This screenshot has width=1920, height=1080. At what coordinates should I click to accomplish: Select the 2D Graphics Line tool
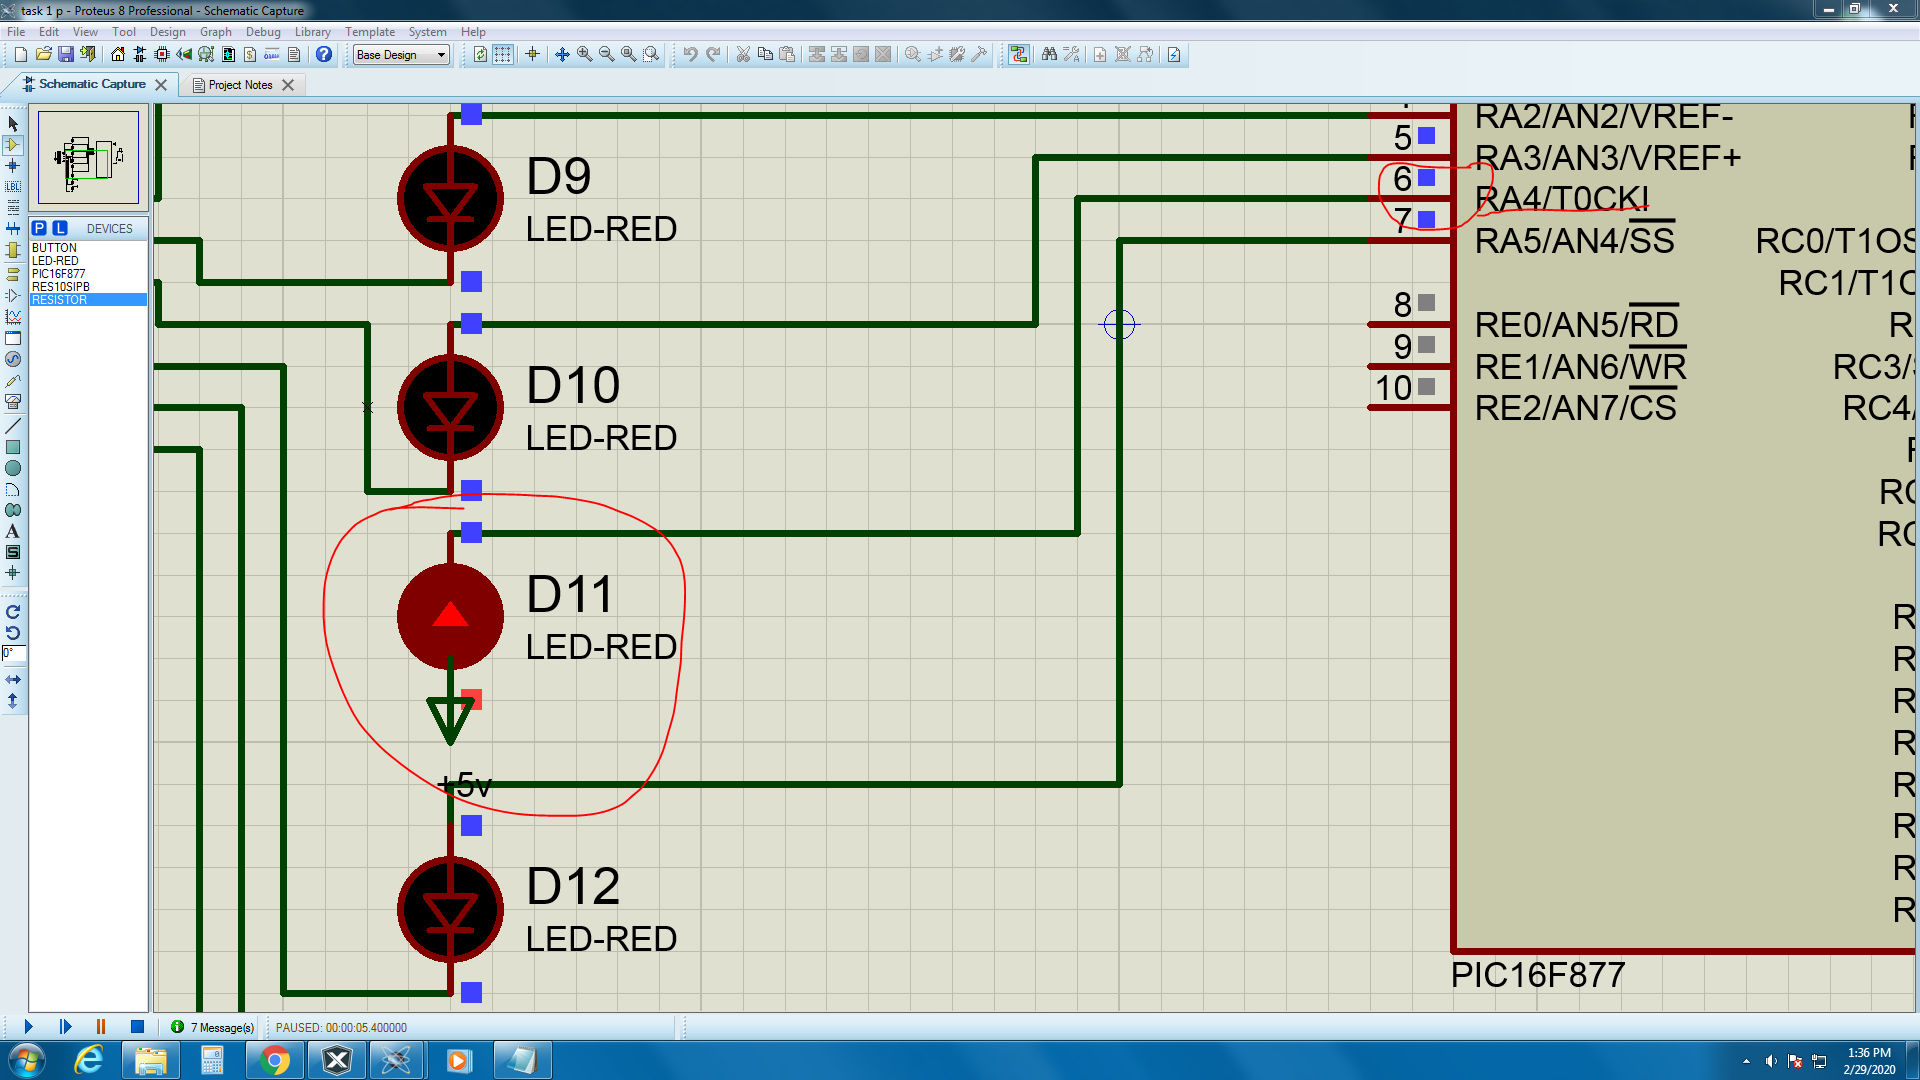(13, 426)
